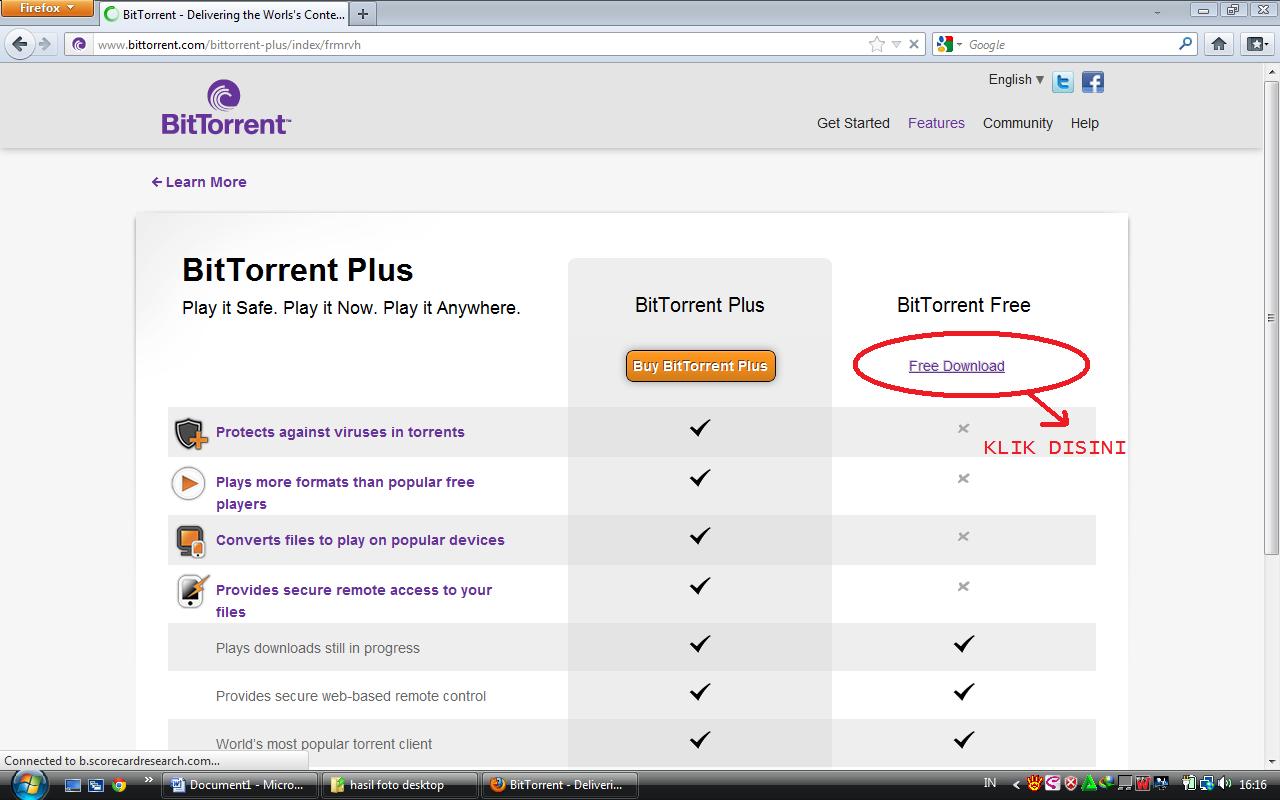Click the Free Download link
The width and height of the screenshot is (1280, 800).
(956, 366)
